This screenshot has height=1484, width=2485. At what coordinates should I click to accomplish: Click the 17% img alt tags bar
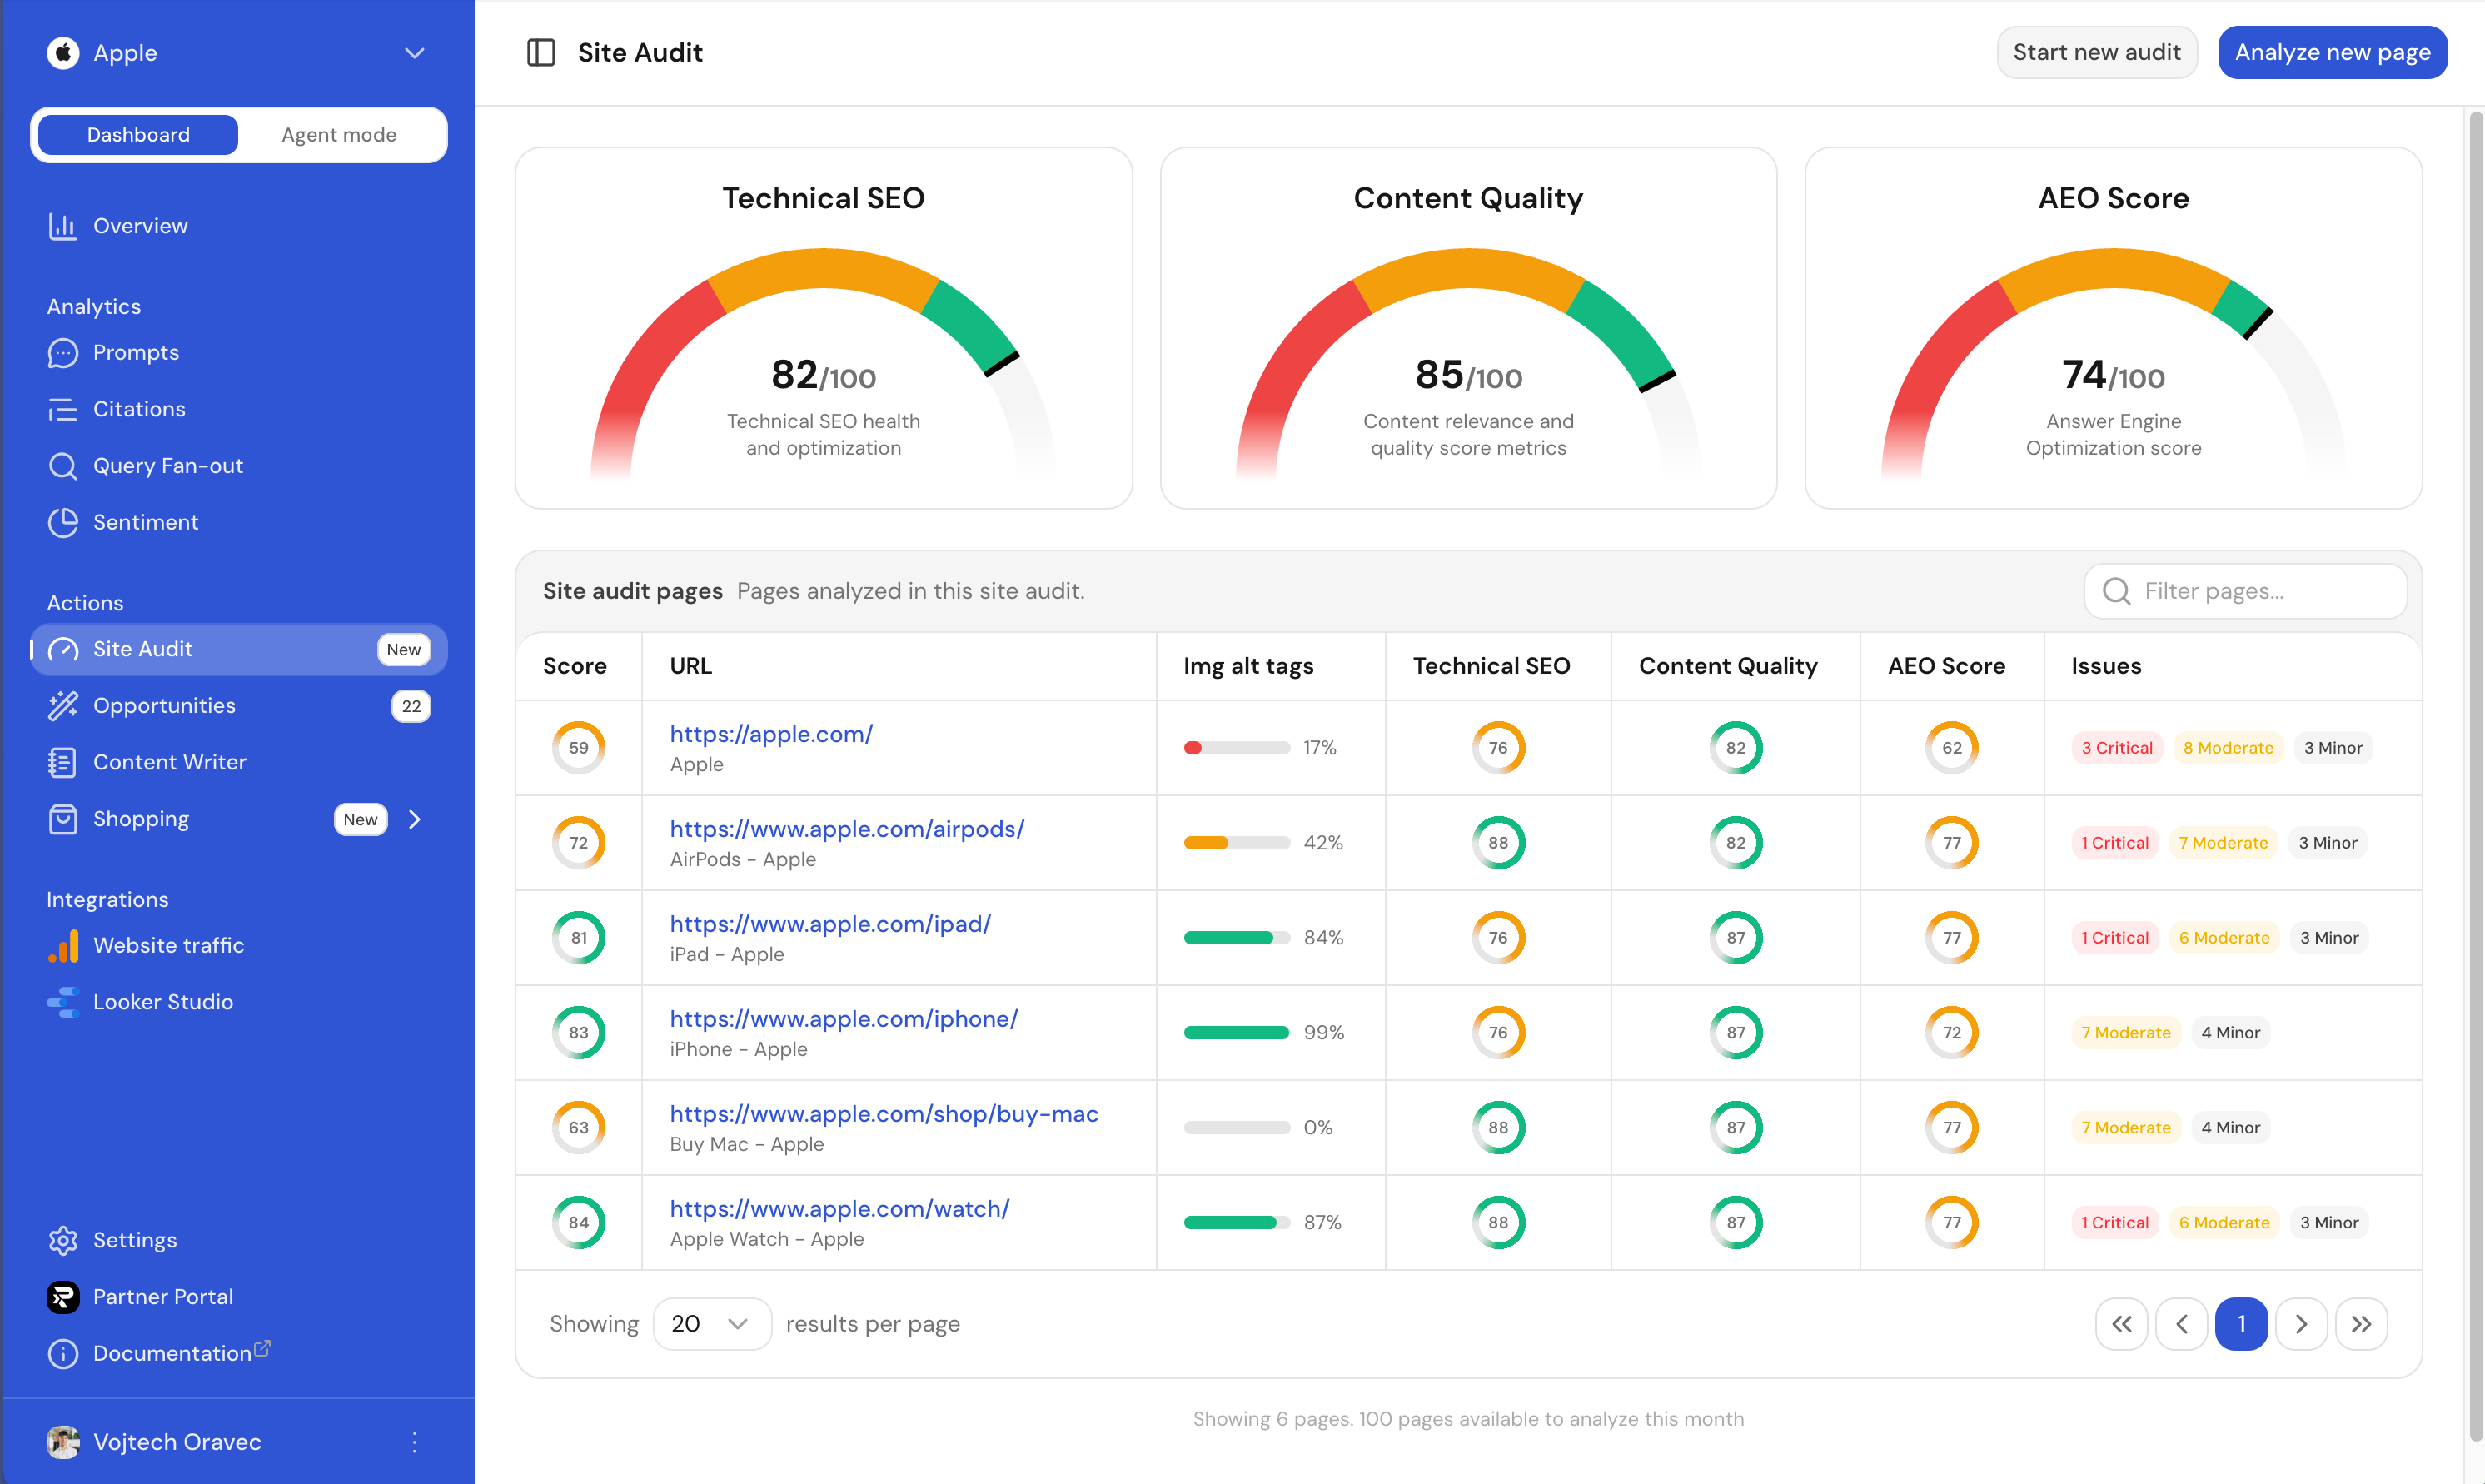(x=1236, y=748)
